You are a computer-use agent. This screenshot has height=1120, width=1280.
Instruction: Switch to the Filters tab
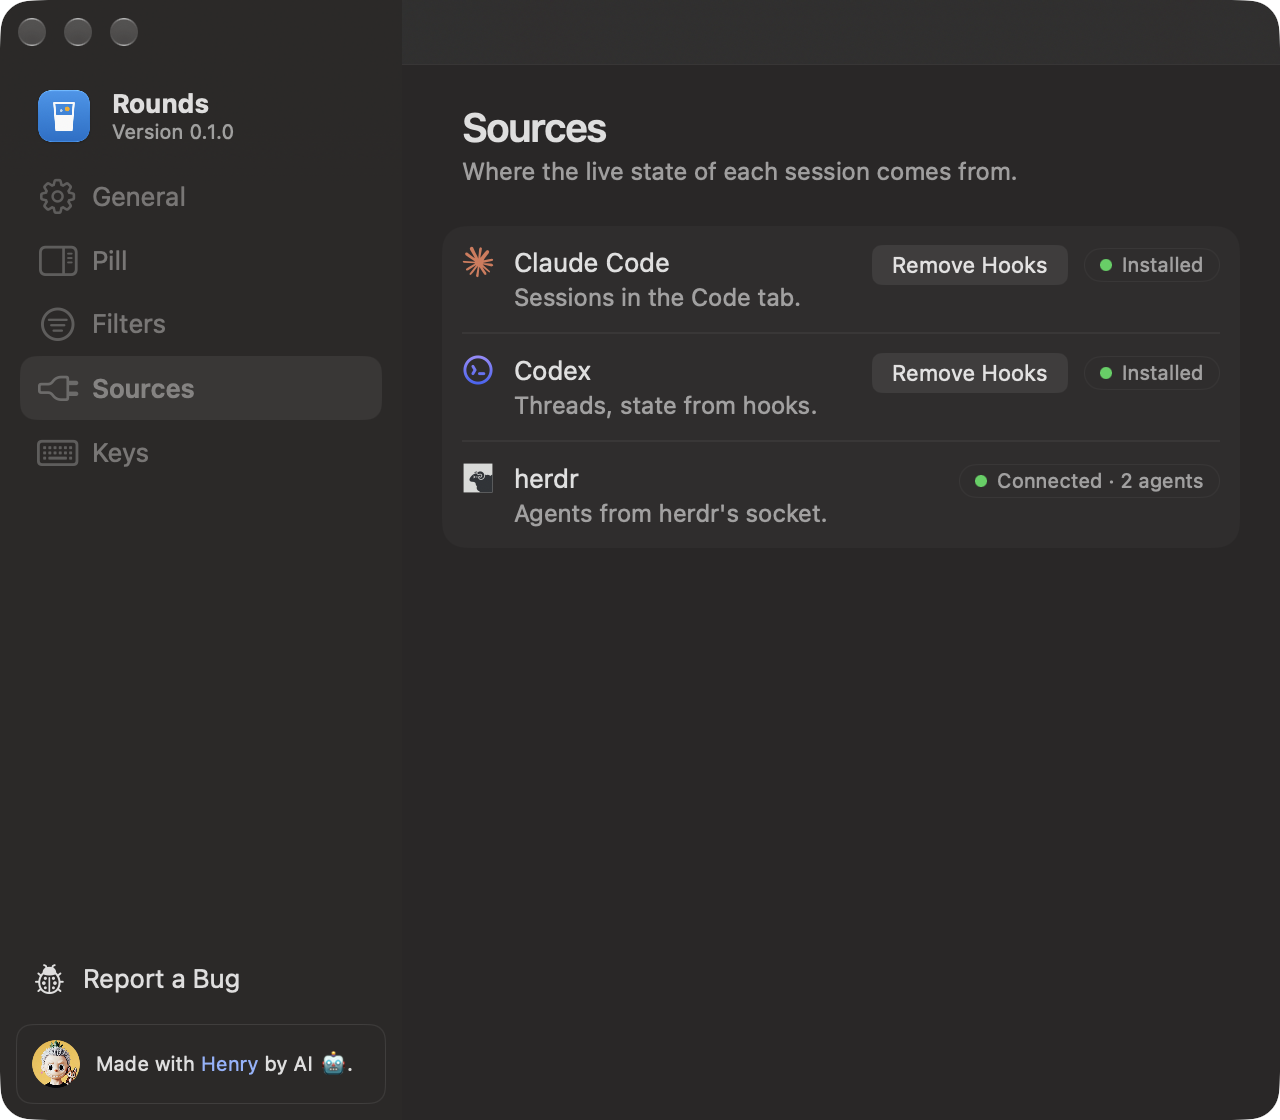coord(201,324)
